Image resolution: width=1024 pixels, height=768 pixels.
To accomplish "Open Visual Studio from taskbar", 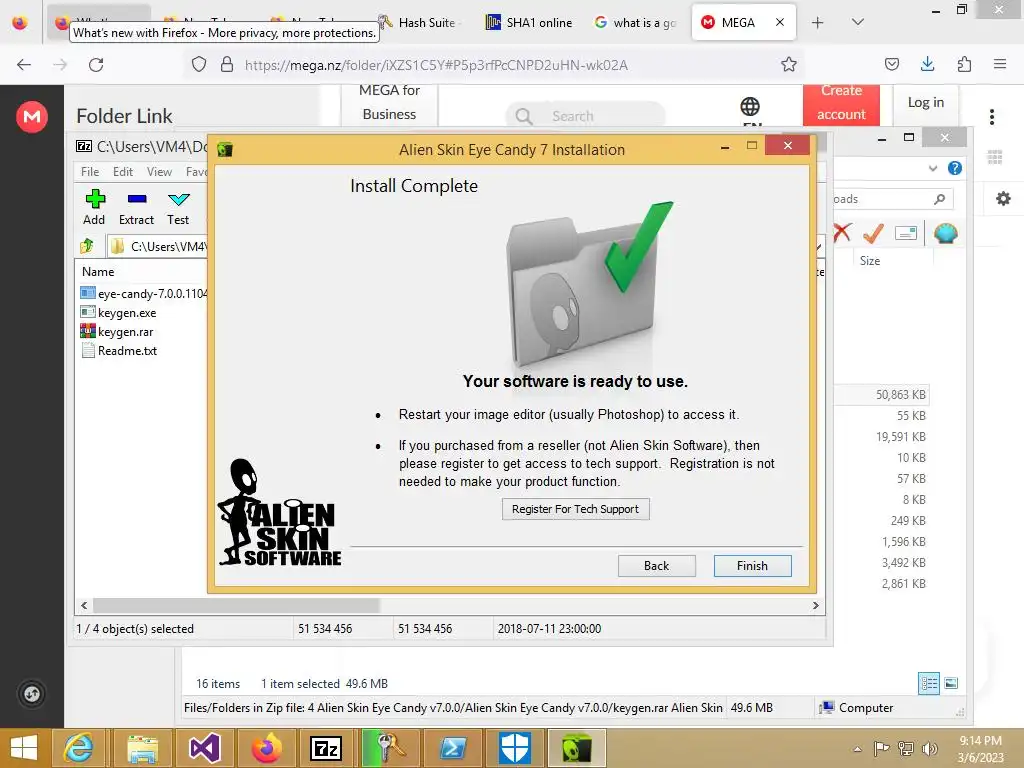I will 204,748.
